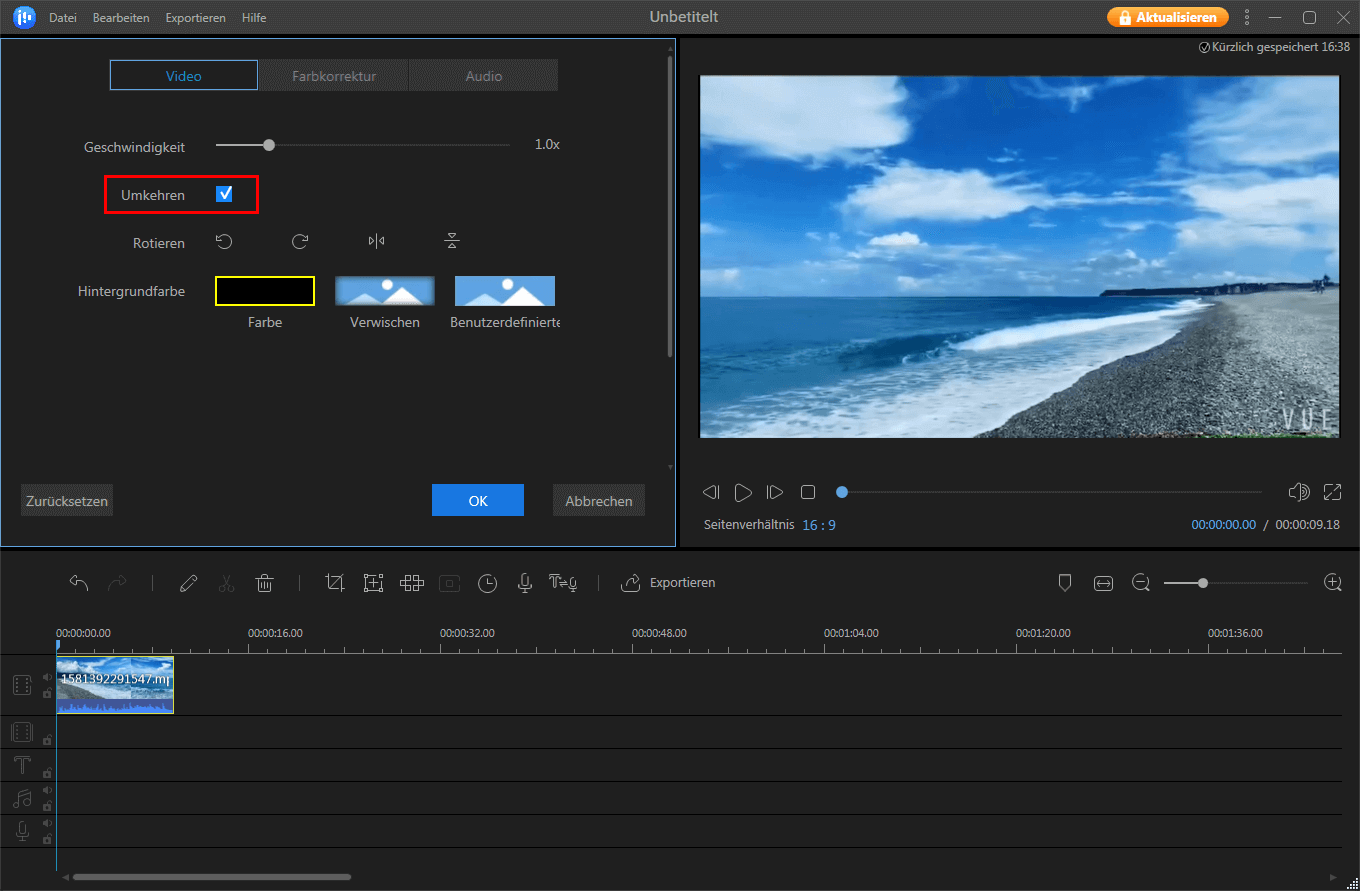Screen dimensions: 1360x891
Task: Click the delete trash can icon
Action: [265, 583]
